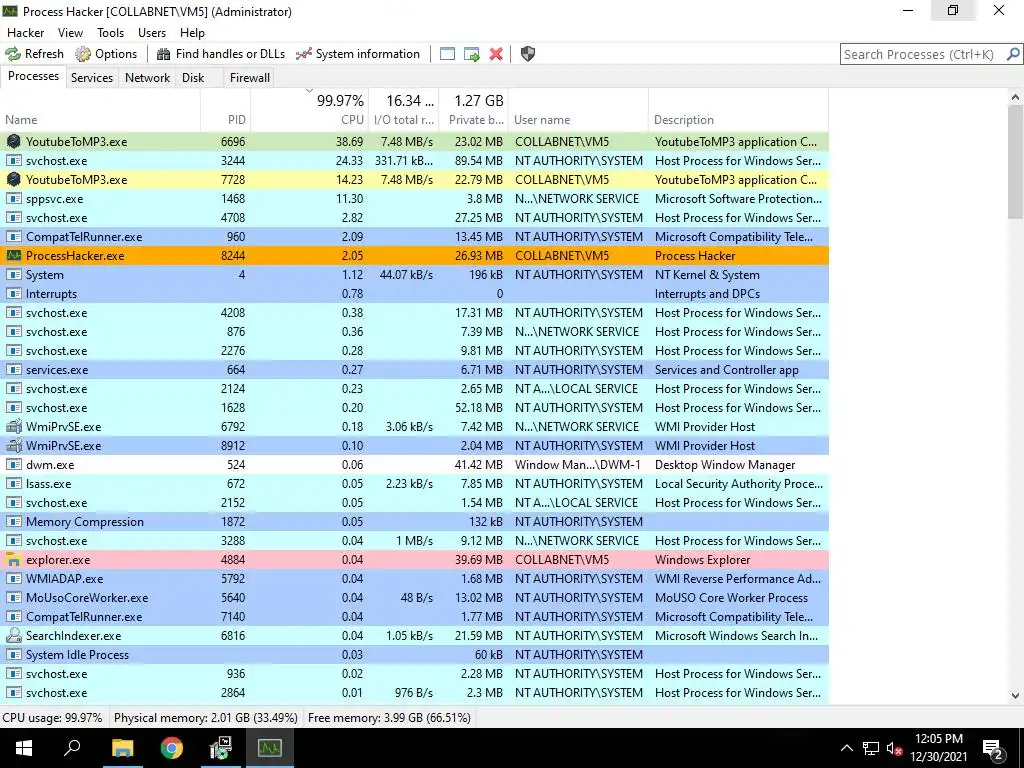Viewport: 1024px width, 768px height.
Task: Open the Help menu
Action: pyautogui.click(x=192, y=33)
